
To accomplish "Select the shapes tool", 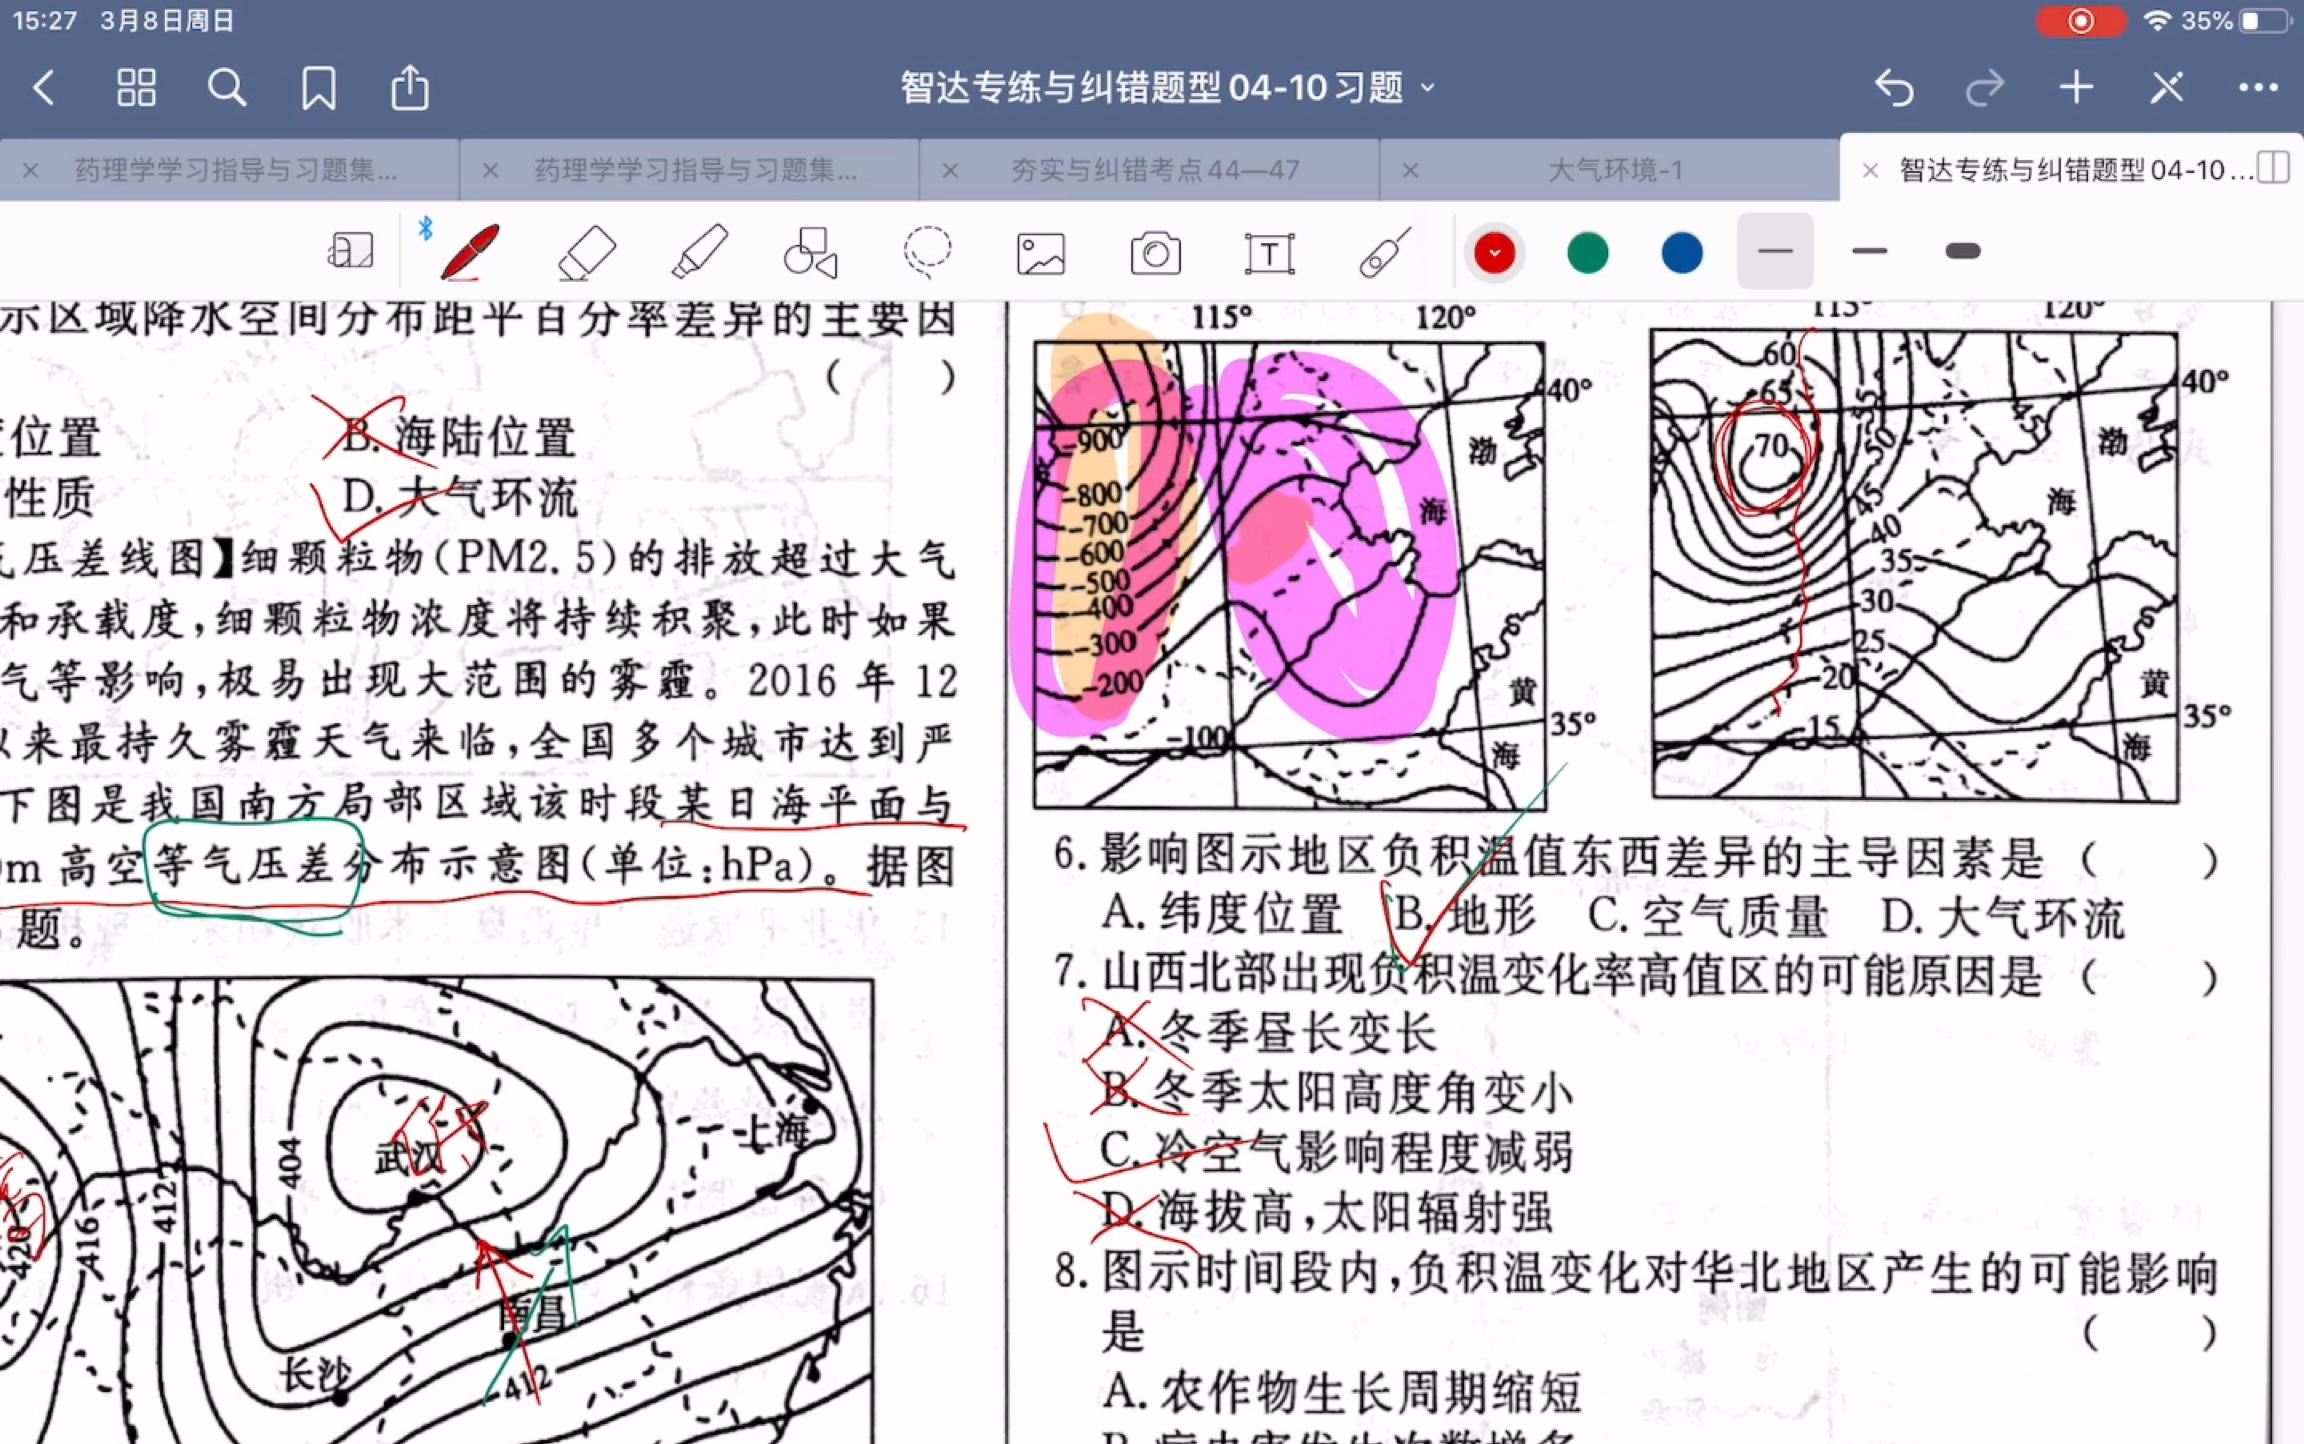I will pyautogui.click(x=811, y=251).
